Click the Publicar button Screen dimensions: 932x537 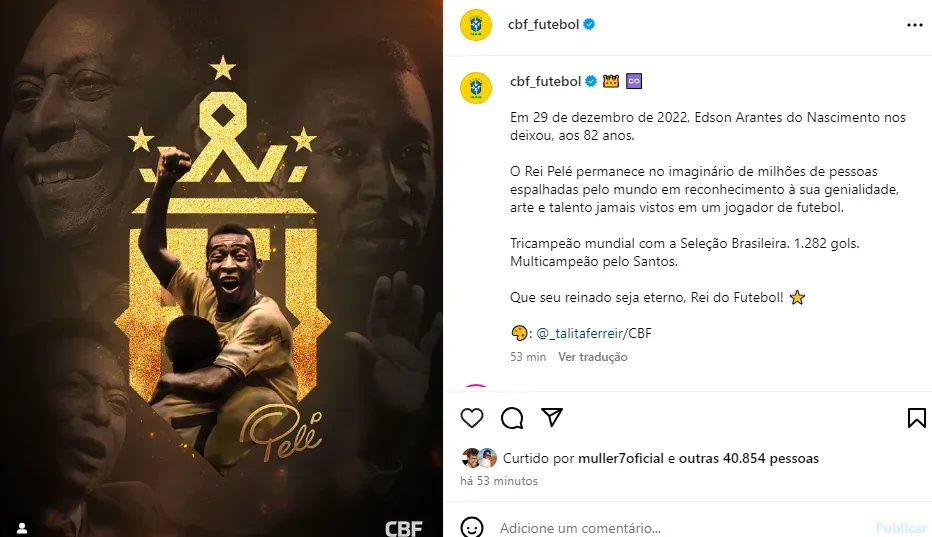(x=901, y=528)
